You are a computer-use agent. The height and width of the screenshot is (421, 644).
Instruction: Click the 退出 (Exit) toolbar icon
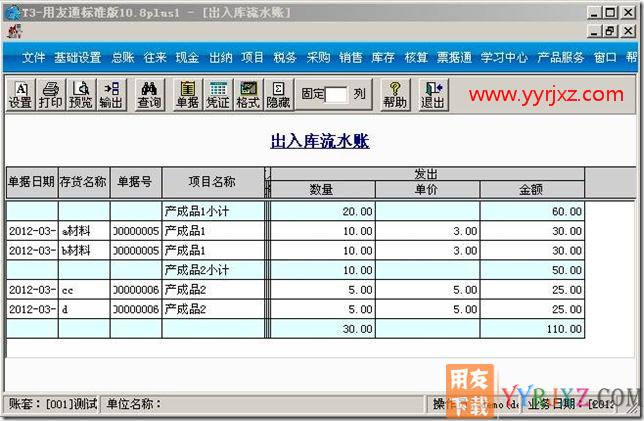433,95
